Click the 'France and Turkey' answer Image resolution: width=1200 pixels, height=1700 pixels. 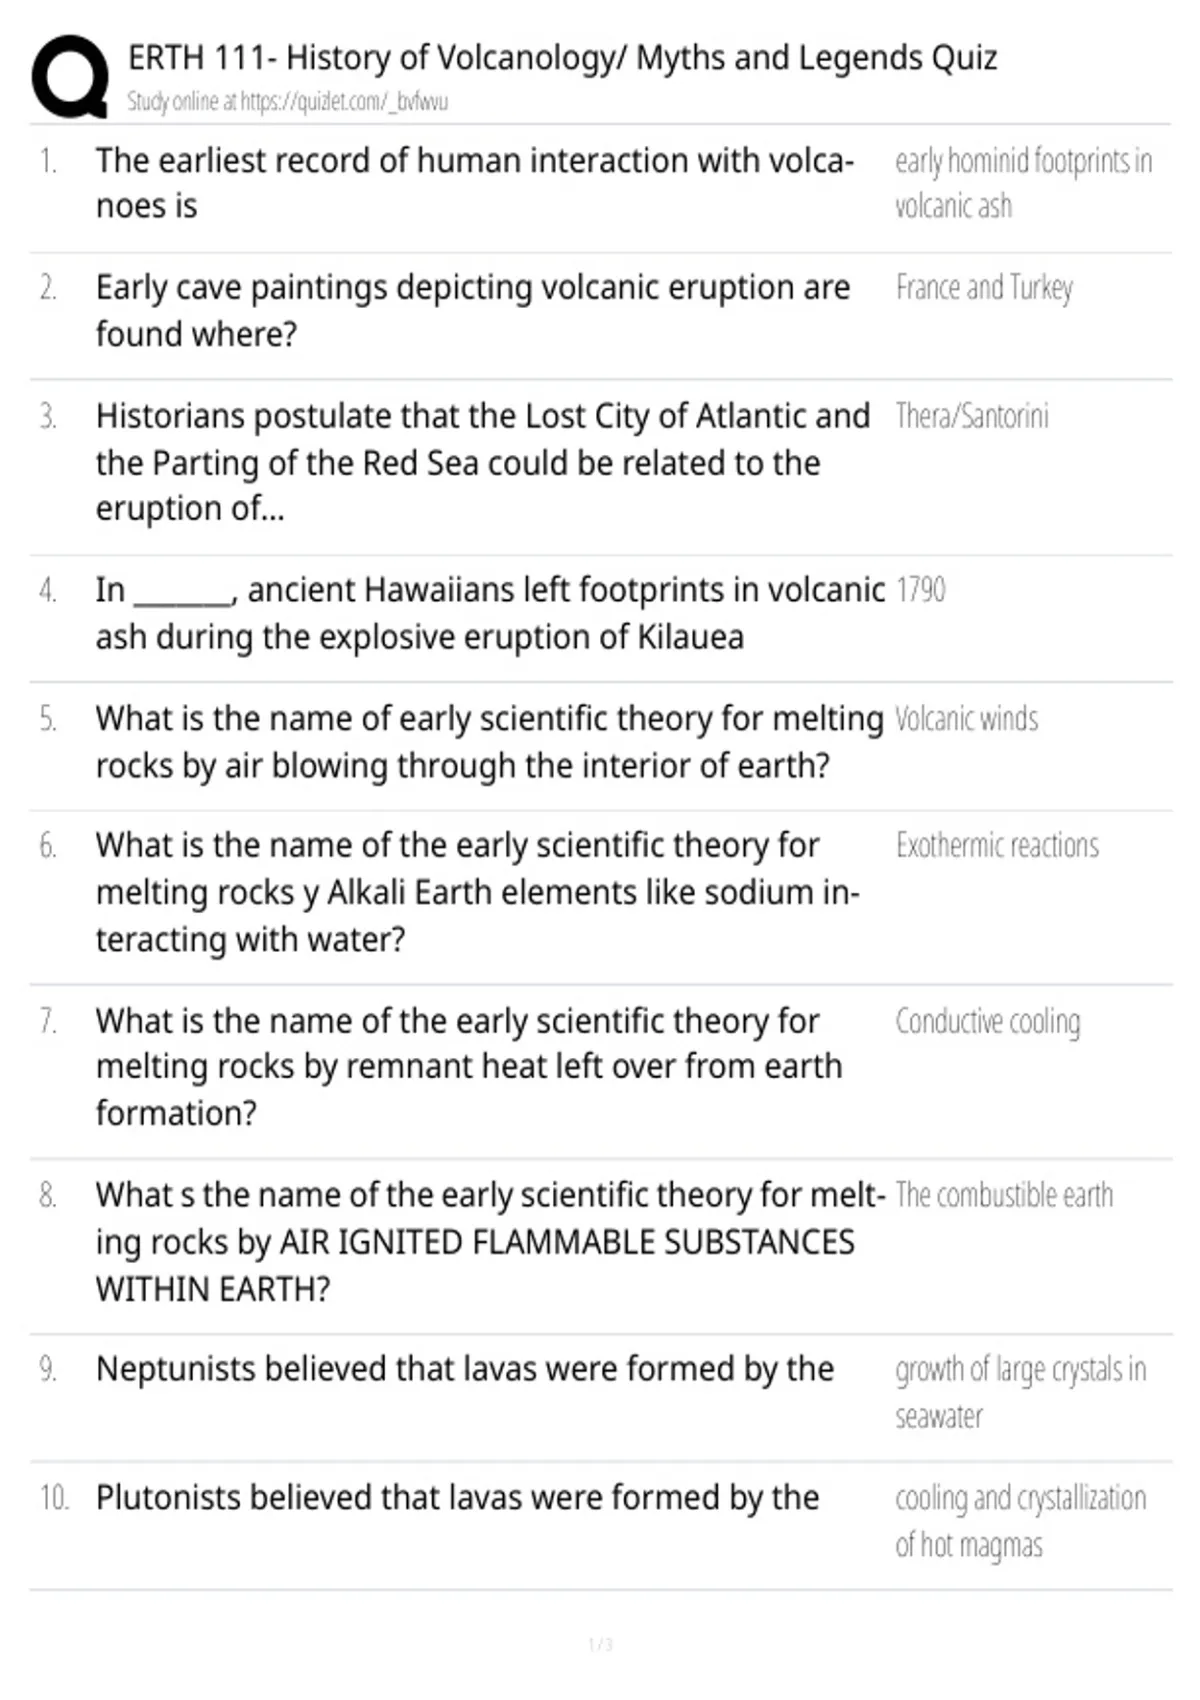(x=984, y=288)
